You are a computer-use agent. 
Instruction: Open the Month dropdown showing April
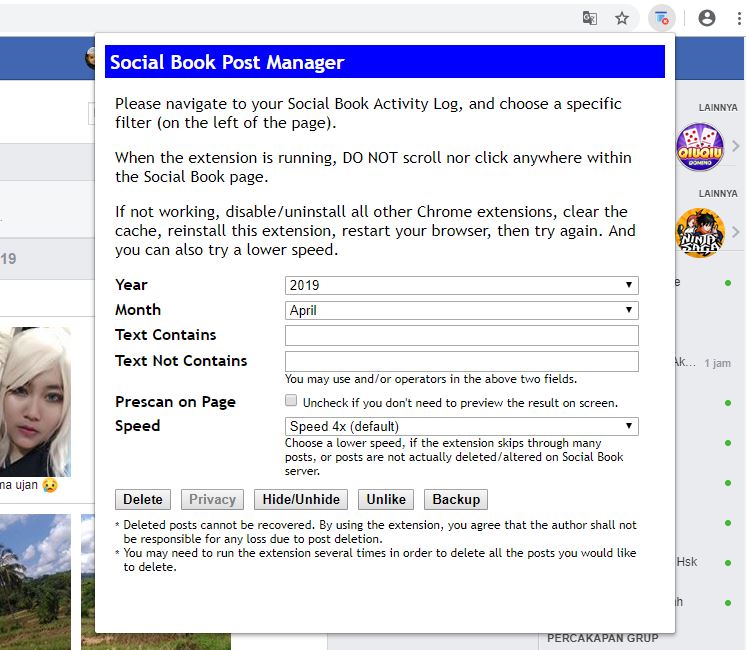click(x=461, y=310)
